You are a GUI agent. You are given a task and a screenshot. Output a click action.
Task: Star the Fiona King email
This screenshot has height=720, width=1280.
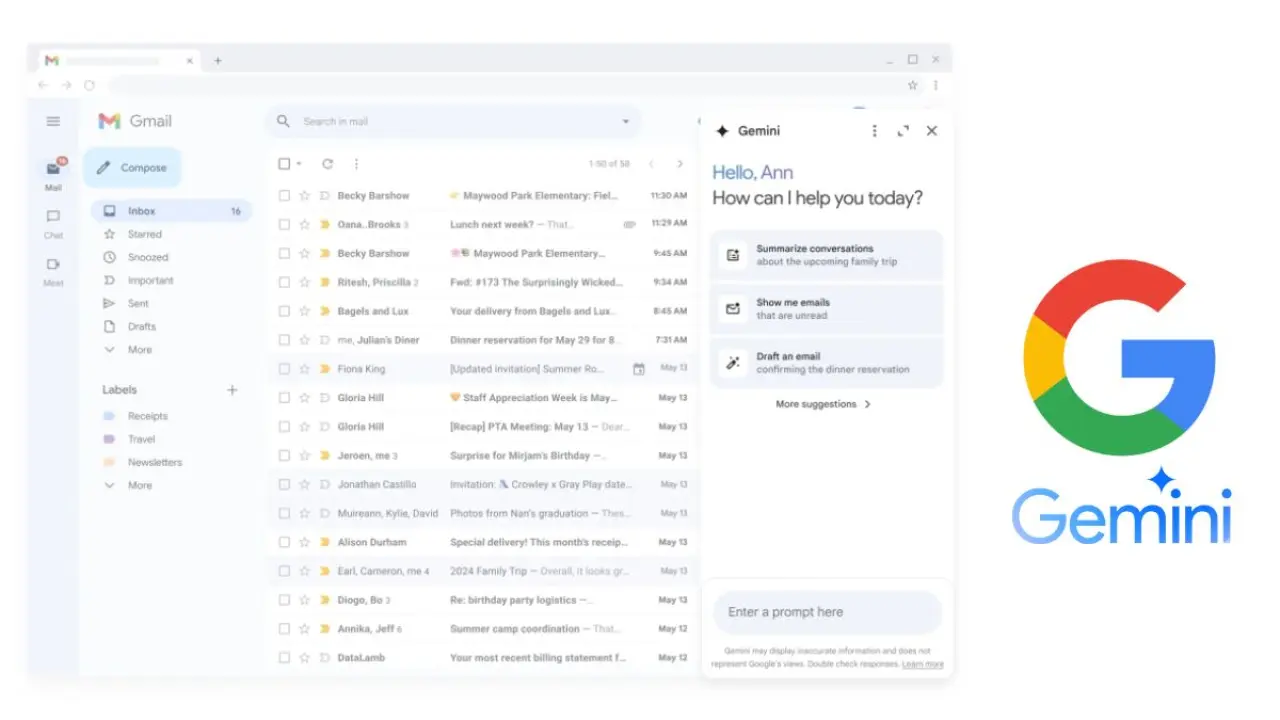pyautogui.click(x=305, y=369)
